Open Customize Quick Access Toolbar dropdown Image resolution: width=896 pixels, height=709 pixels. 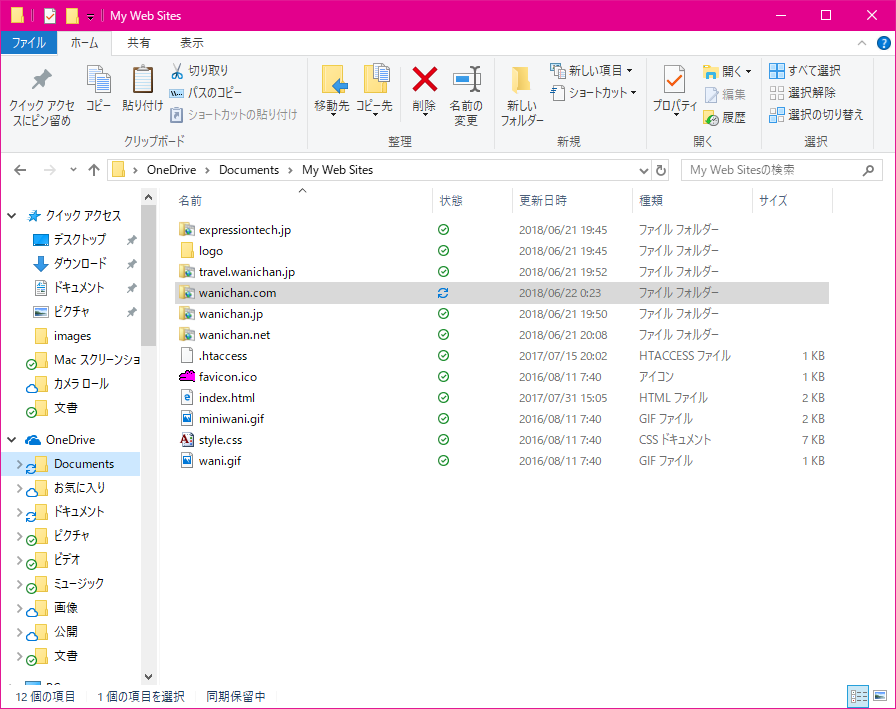90,17
